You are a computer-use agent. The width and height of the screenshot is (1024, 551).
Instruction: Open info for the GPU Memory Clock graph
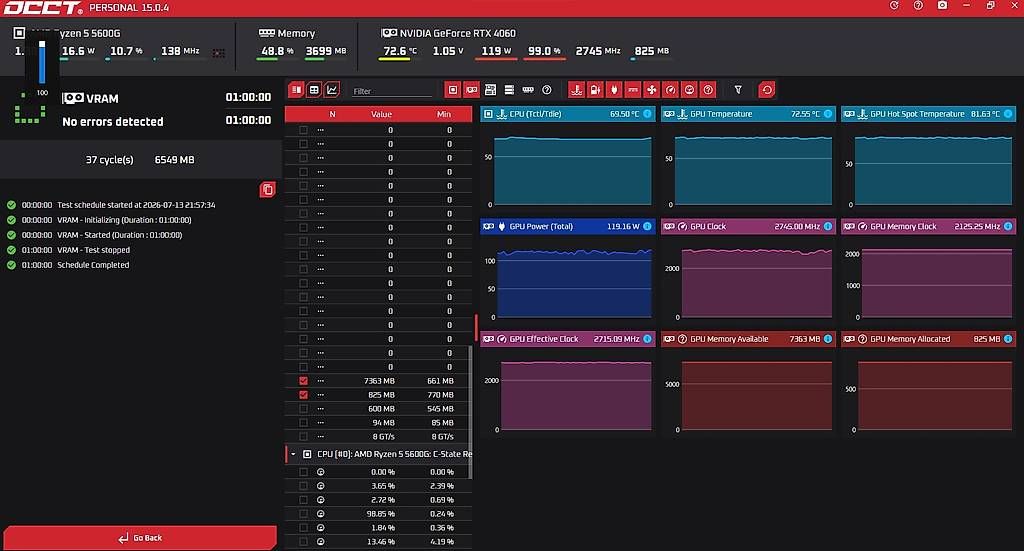click(x=1008, y=226)
